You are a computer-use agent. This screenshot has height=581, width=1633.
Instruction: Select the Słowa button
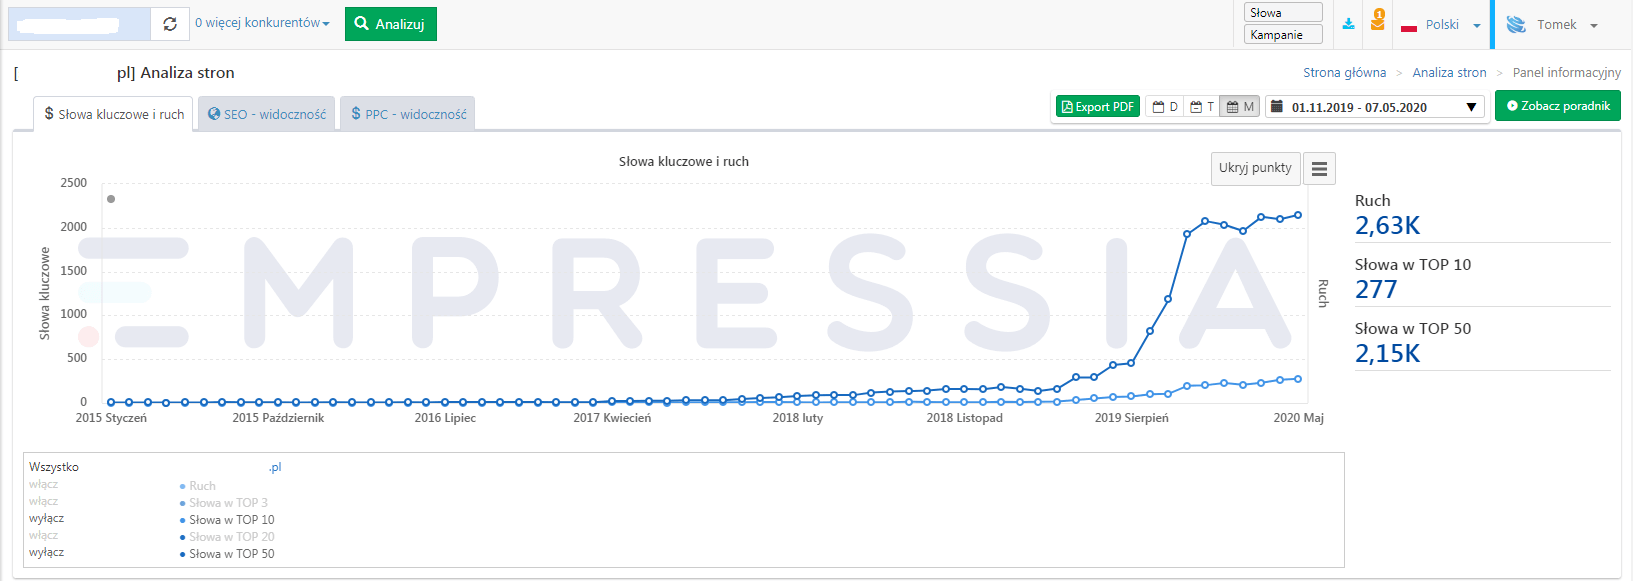[x=1283, y=12]
